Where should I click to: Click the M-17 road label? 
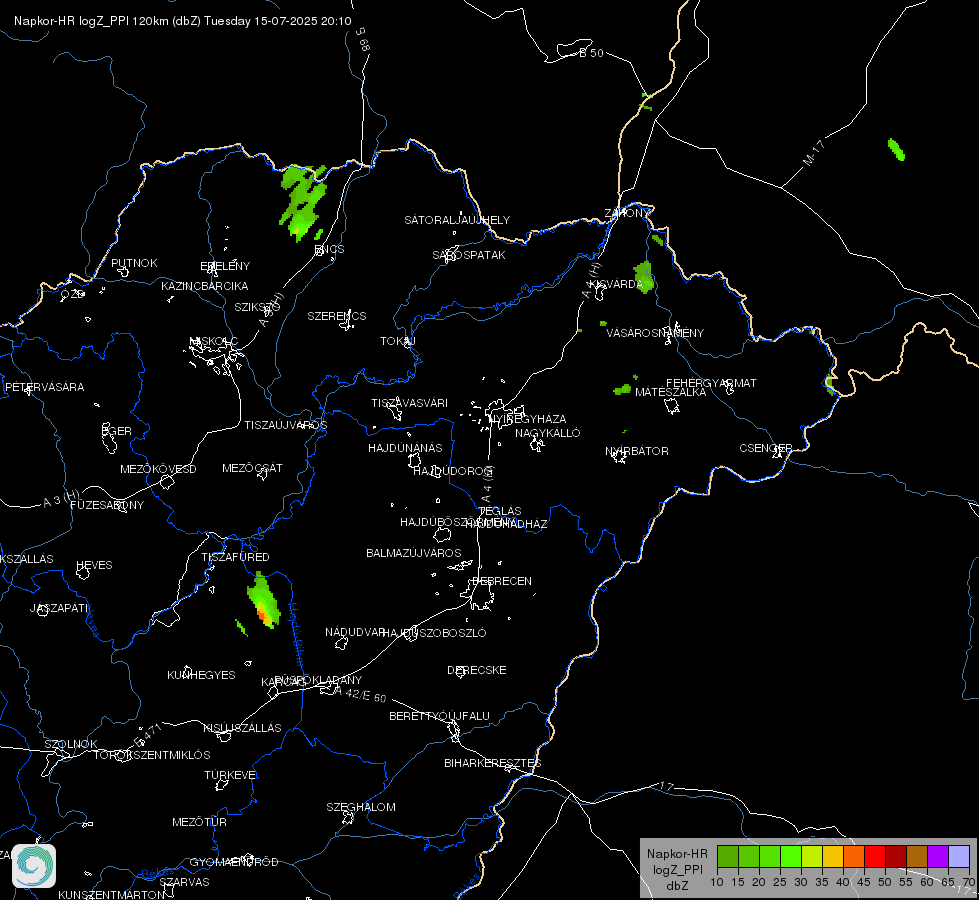tap(814, 152)
